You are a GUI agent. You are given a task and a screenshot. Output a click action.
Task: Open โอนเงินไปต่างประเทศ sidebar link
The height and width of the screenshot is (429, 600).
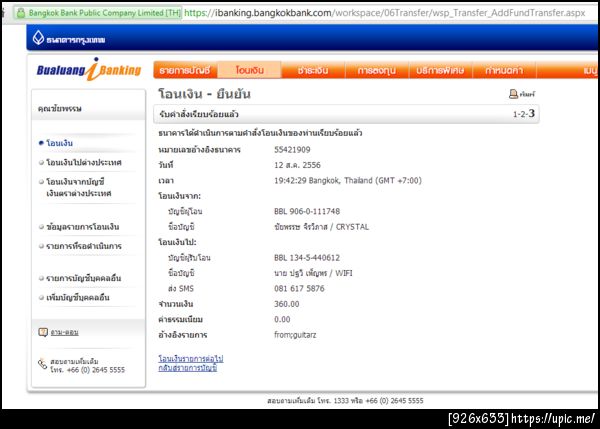[84, 162]
